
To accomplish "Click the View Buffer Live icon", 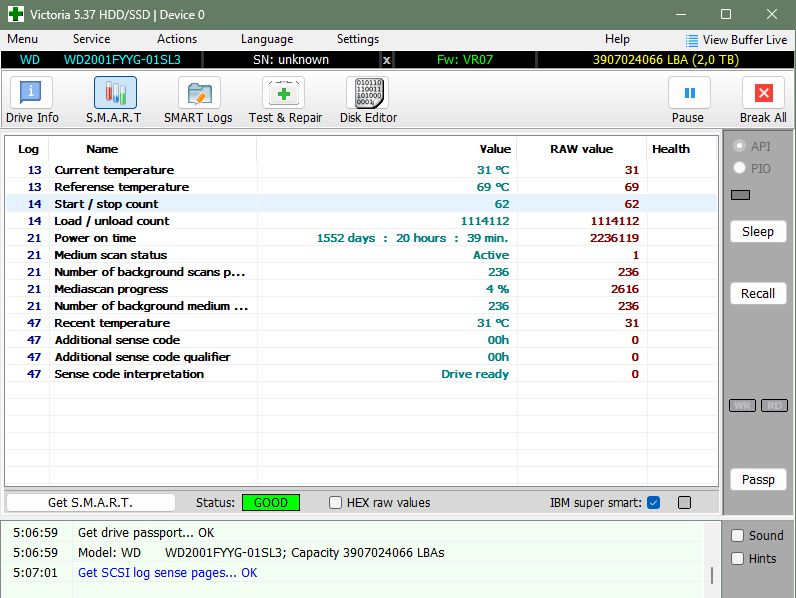I will click(x=691, y=40).
